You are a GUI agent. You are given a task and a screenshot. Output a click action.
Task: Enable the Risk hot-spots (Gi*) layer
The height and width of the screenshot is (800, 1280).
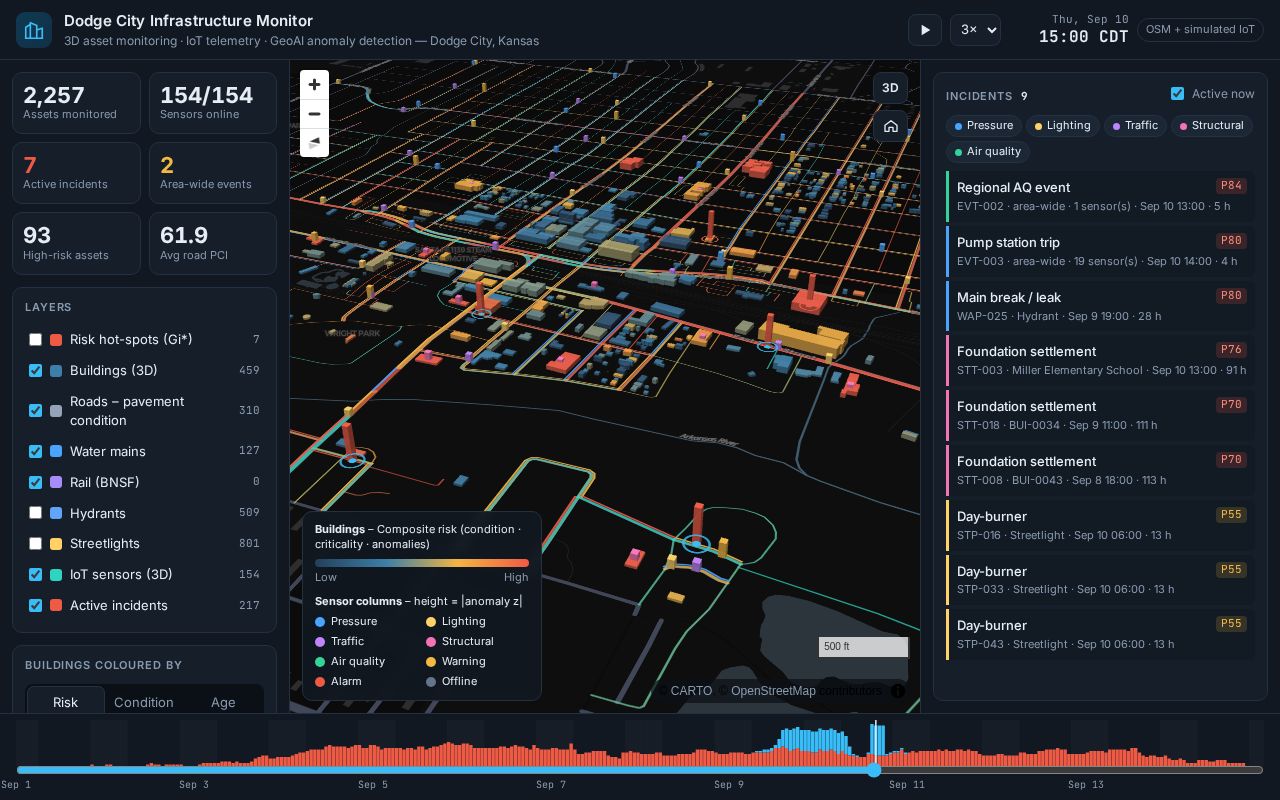tap(35, 340)
